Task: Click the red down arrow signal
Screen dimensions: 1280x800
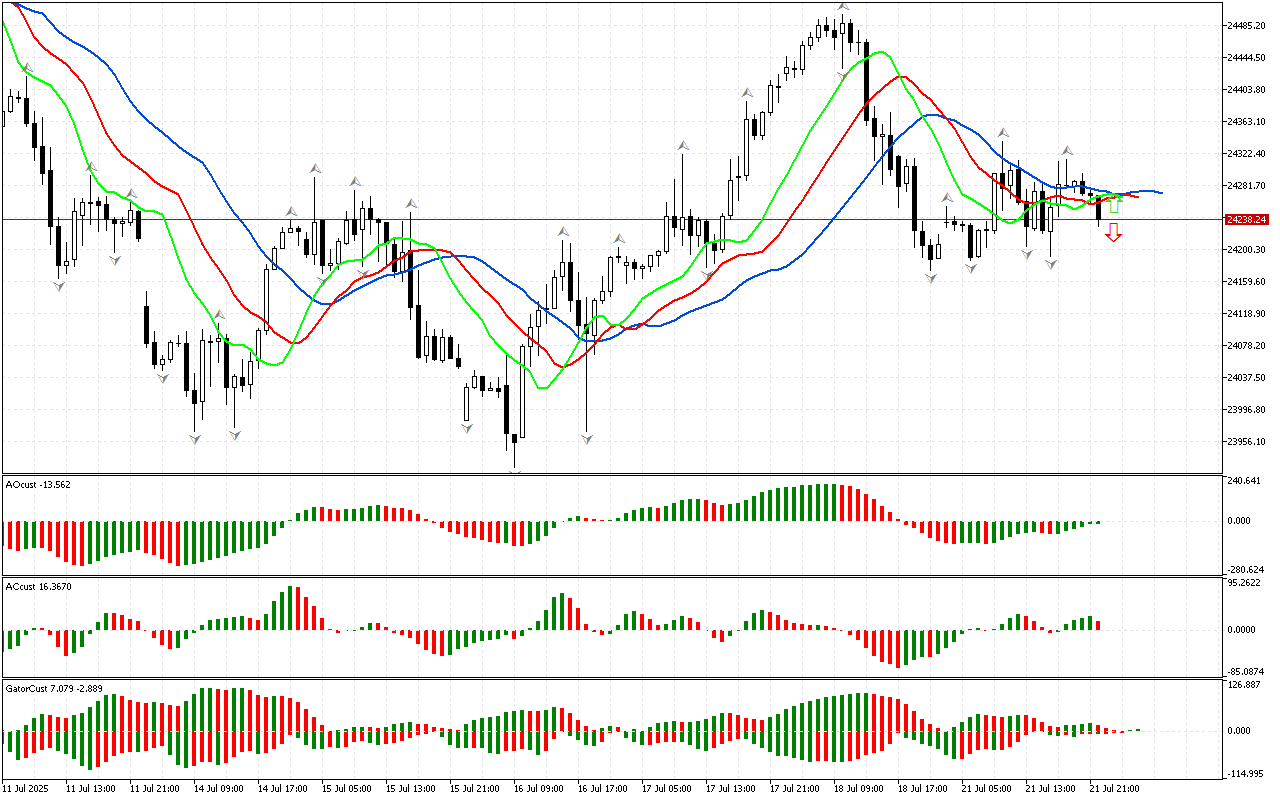Action: coord(1113,234)
